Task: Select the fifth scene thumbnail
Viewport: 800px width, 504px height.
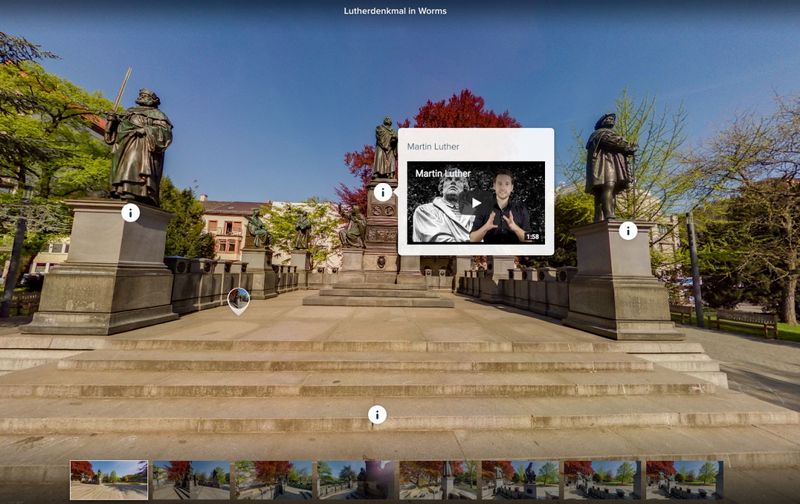Action: (438, 480)
